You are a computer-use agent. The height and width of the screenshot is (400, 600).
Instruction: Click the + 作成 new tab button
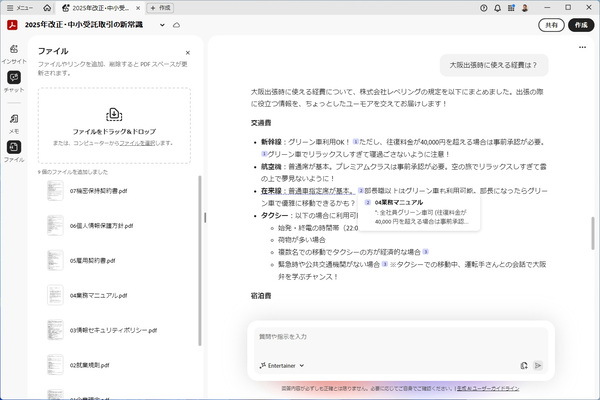click(x=161, y=7)
